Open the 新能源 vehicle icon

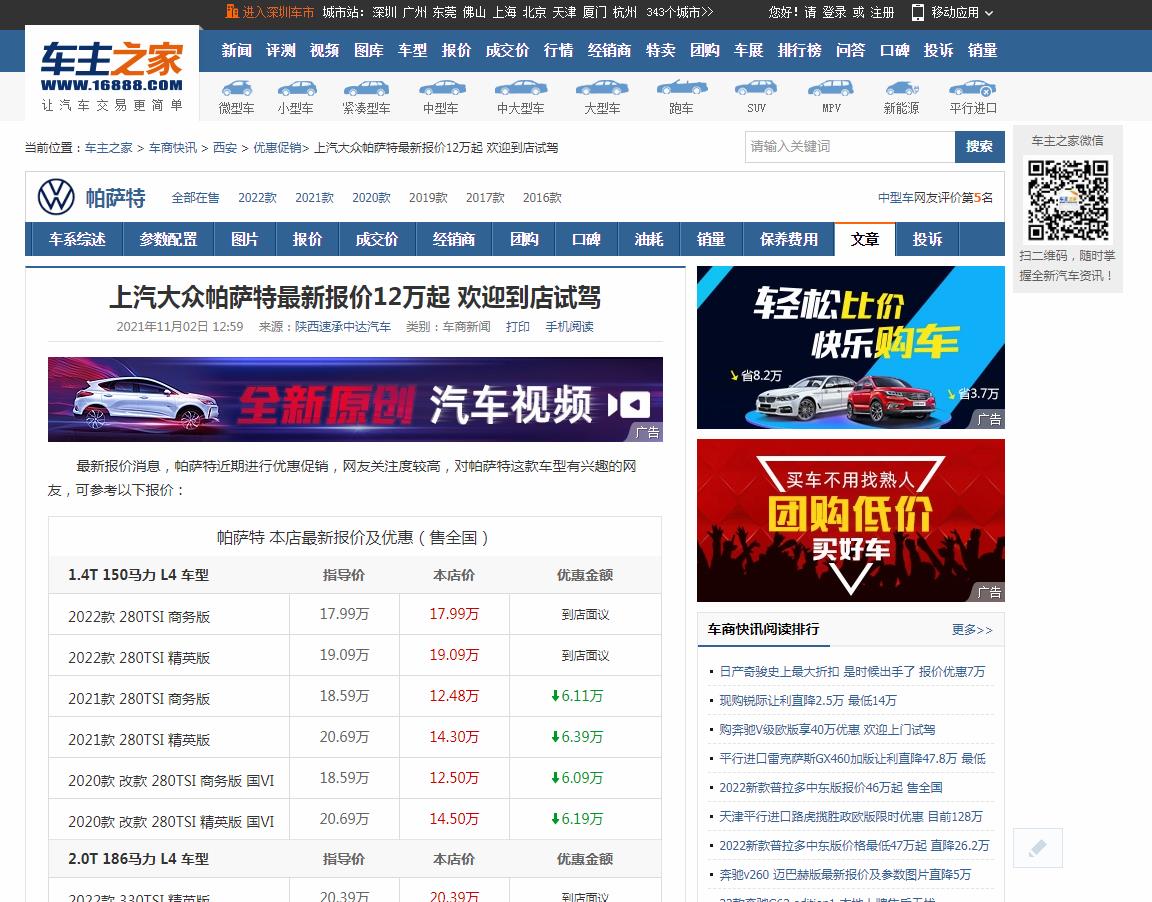901,89
